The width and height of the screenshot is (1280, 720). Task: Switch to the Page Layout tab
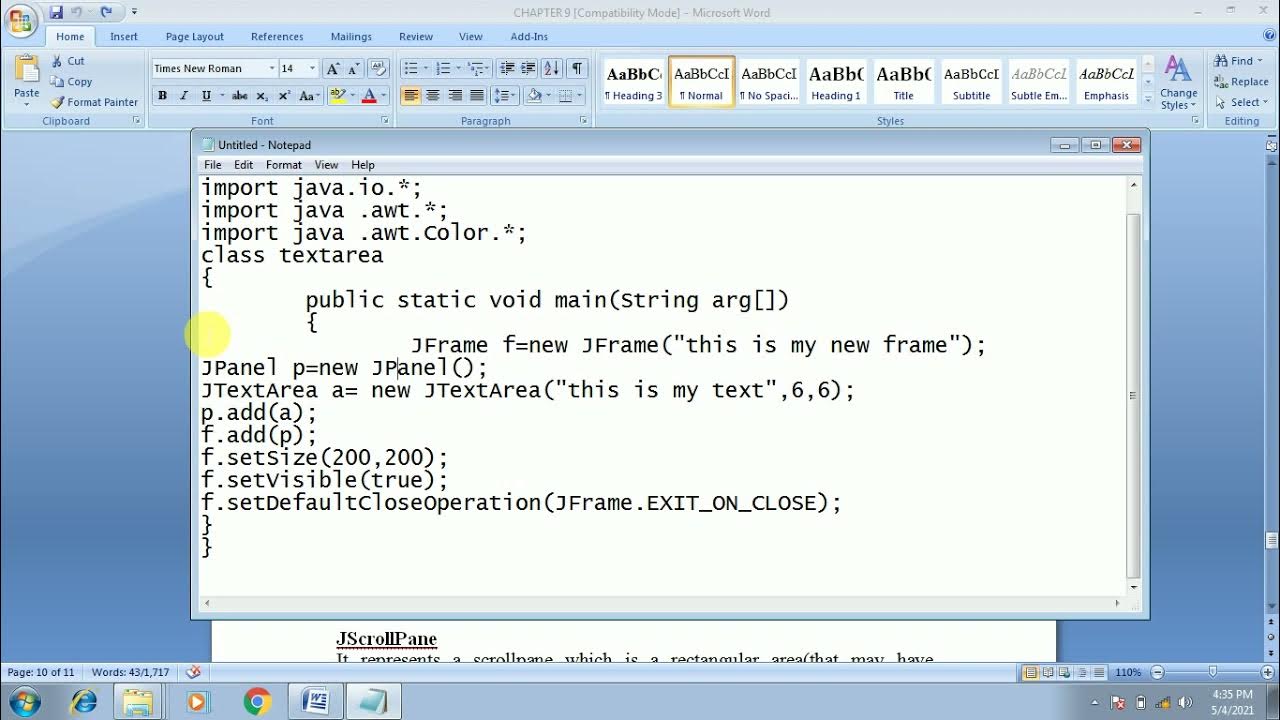(195, 37)
